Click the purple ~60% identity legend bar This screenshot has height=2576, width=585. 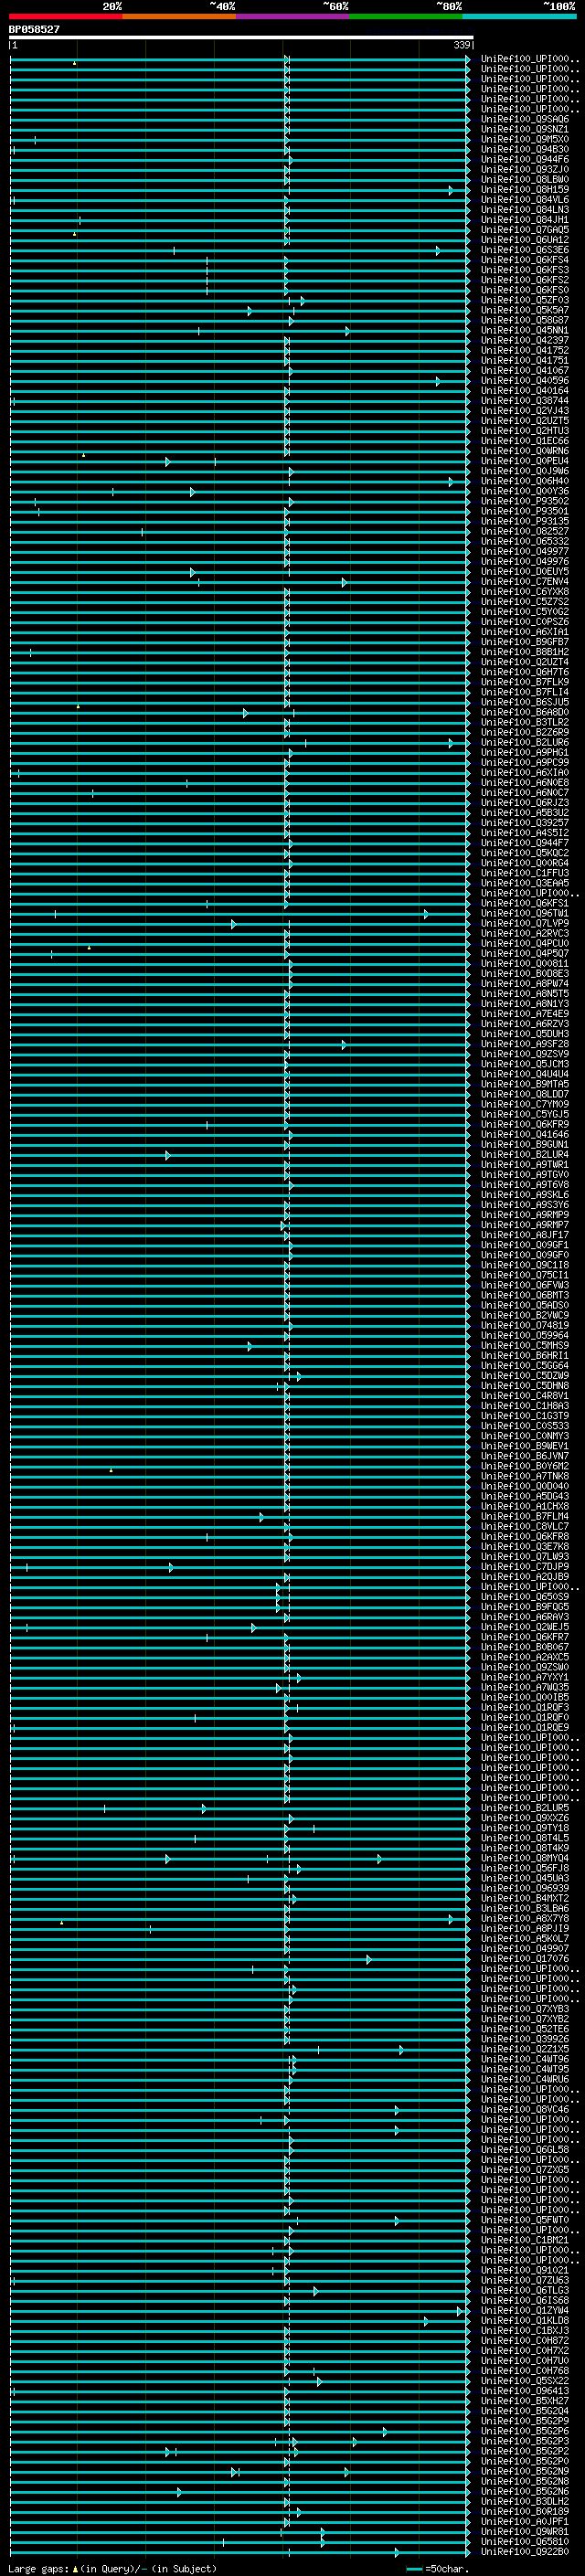point(292,16)
